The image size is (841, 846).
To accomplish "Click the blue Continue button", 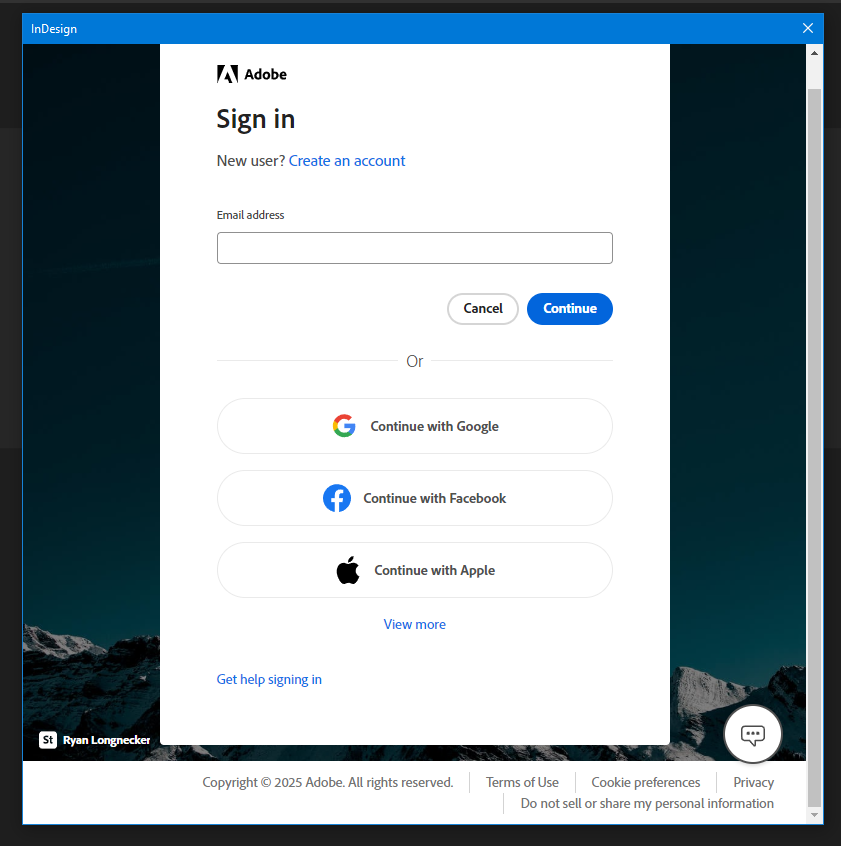I will tap(570, 309).
